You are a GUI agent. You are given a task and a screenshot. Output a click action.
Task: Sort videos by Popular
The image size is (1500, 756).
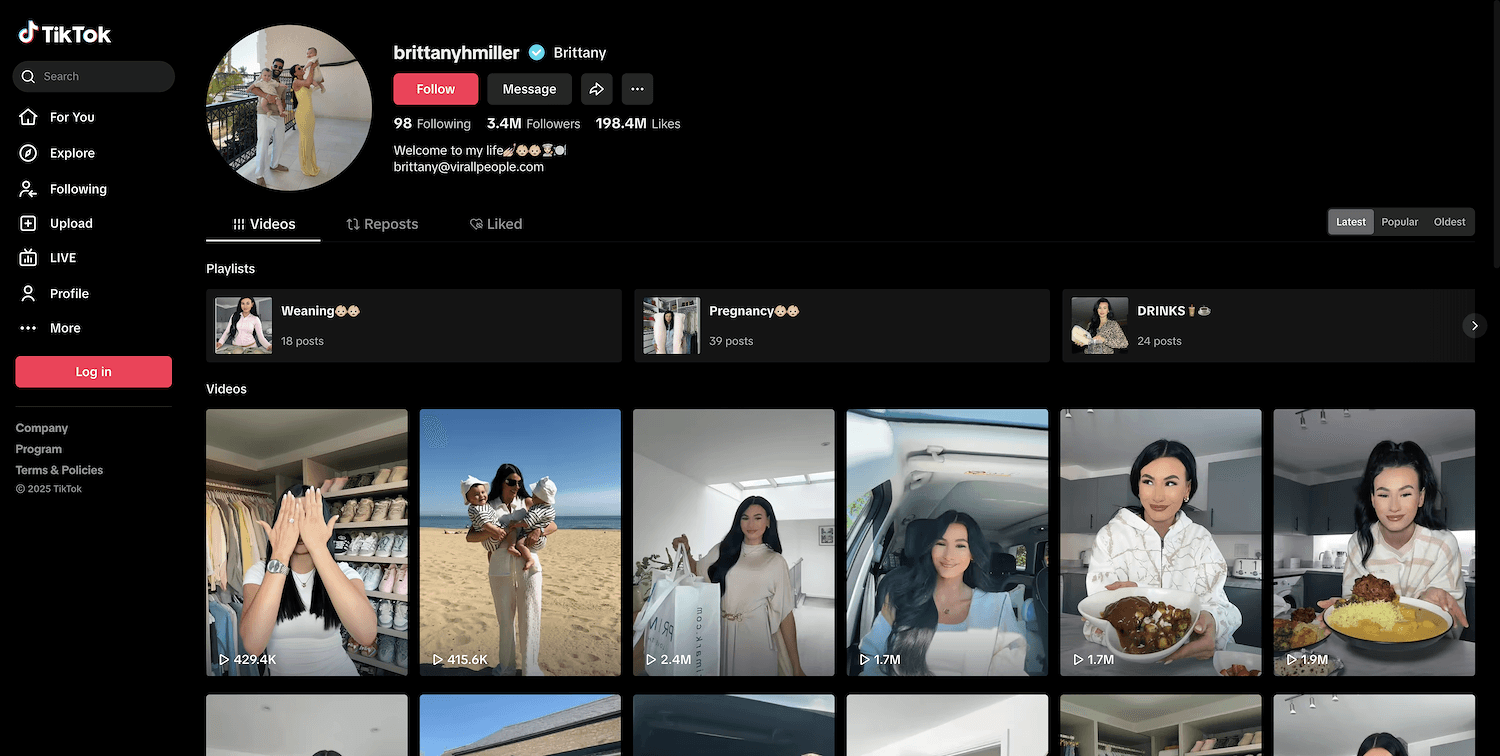(x=1399, y=222)
